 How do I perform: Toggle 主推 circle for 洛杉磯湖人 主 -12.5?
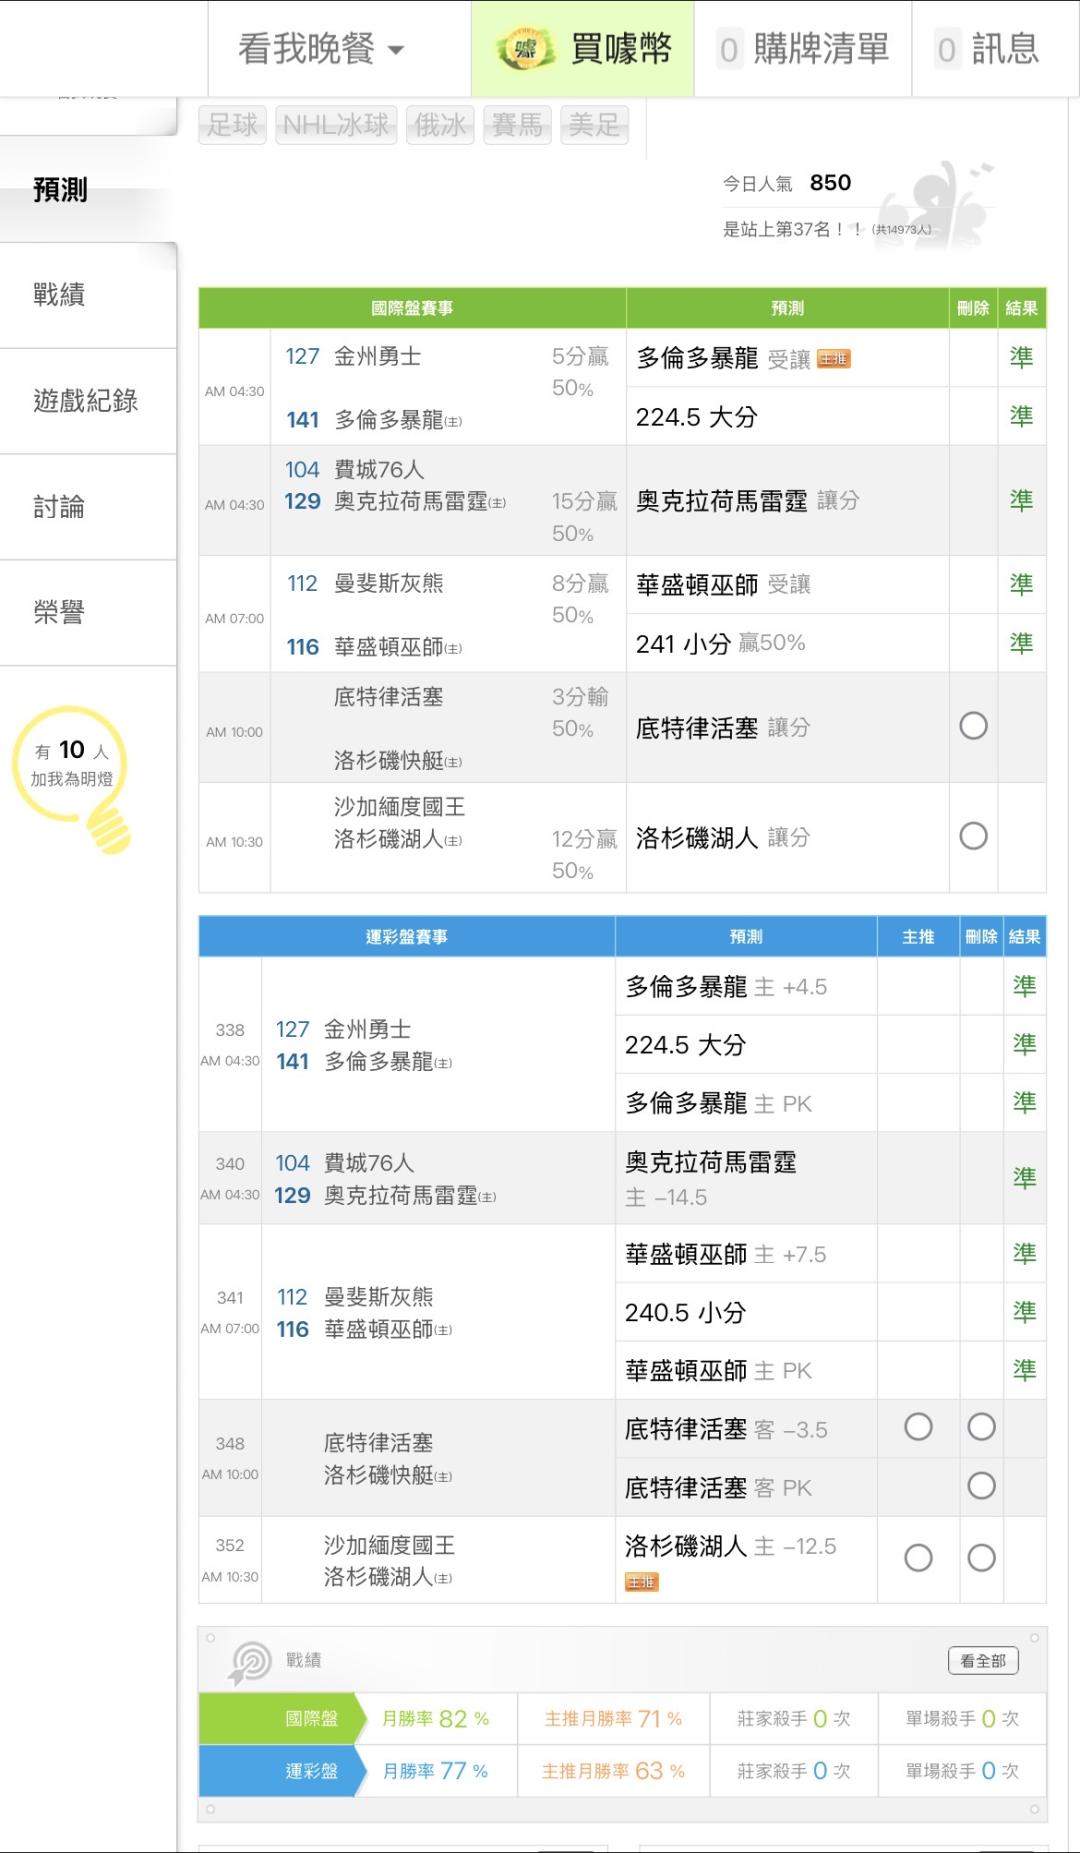click(x=918, y=1558)
